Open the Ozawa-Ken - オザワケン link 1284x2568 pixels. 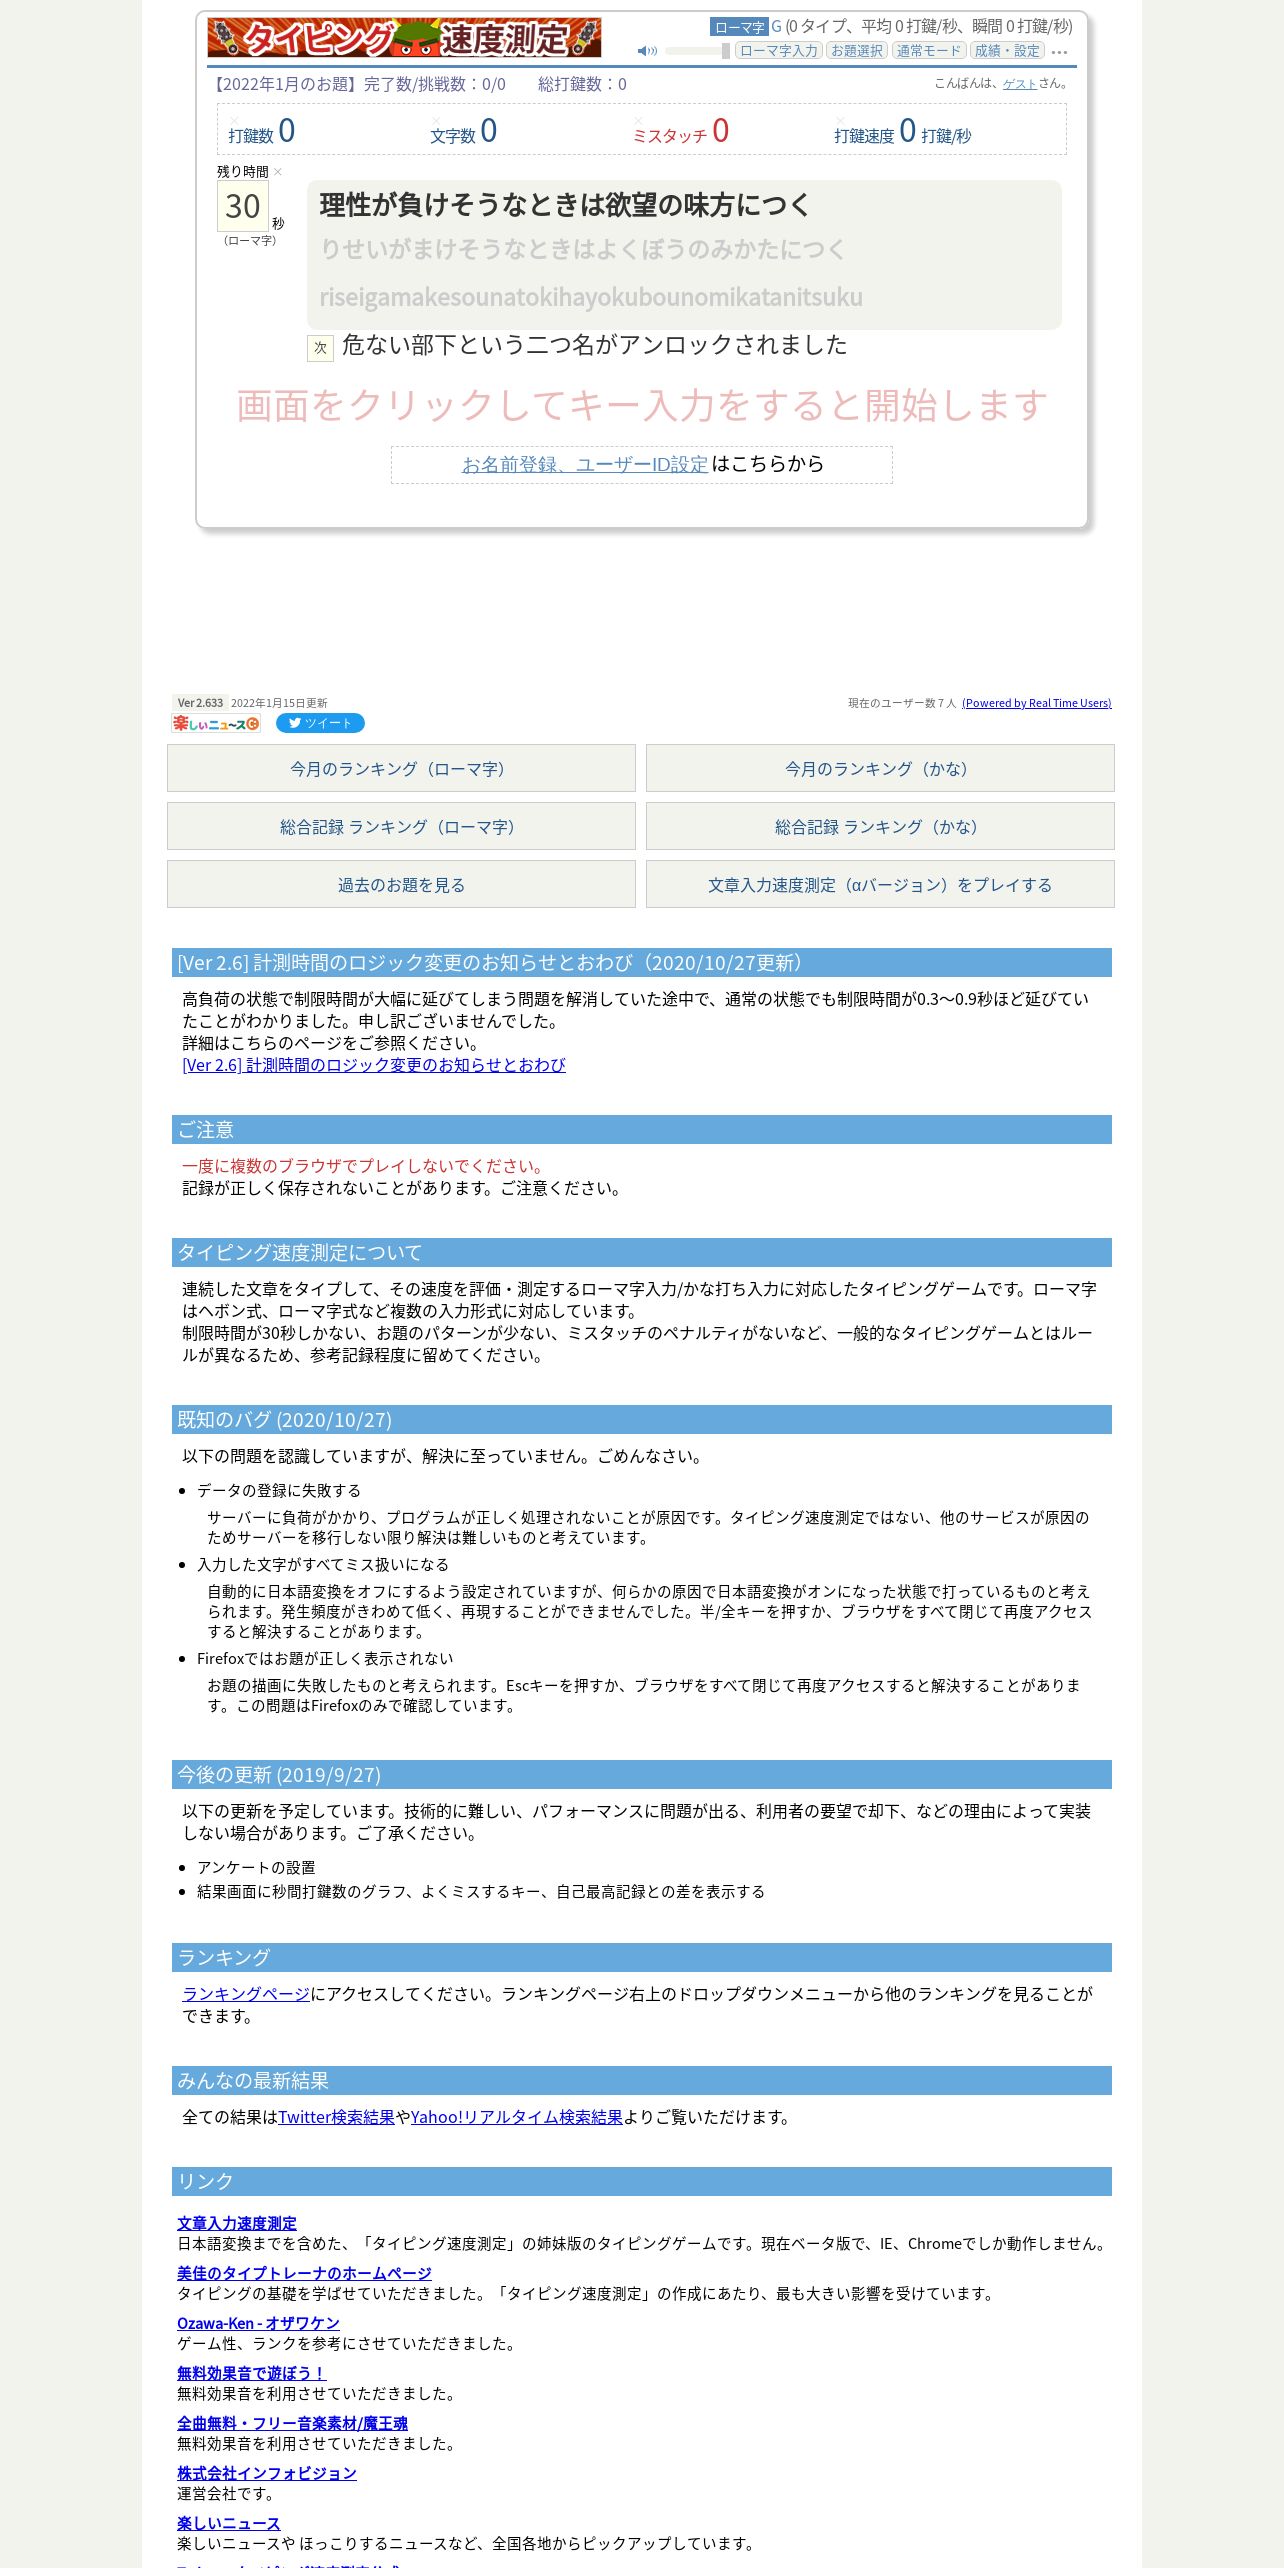[258, 2322]
